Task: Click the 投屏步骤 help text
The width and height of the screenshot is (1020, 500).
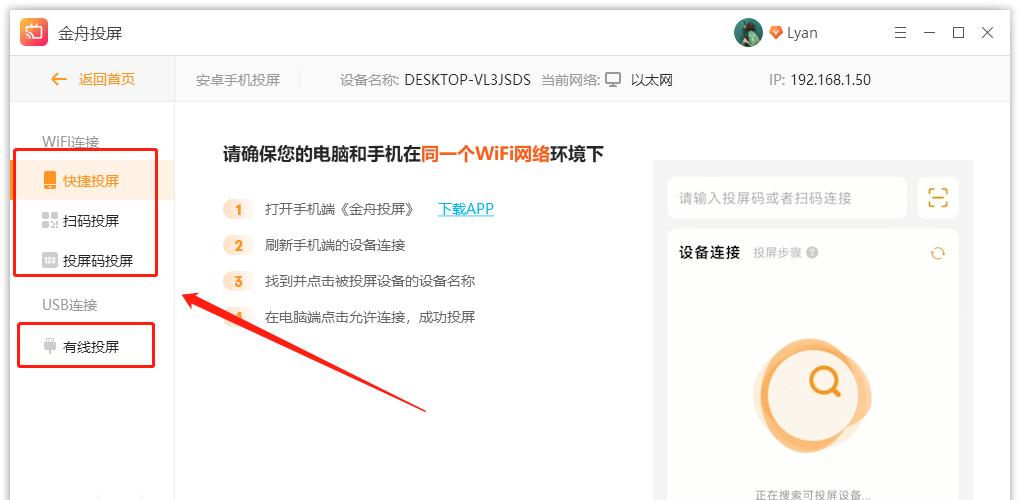Action: coord(777,253)
